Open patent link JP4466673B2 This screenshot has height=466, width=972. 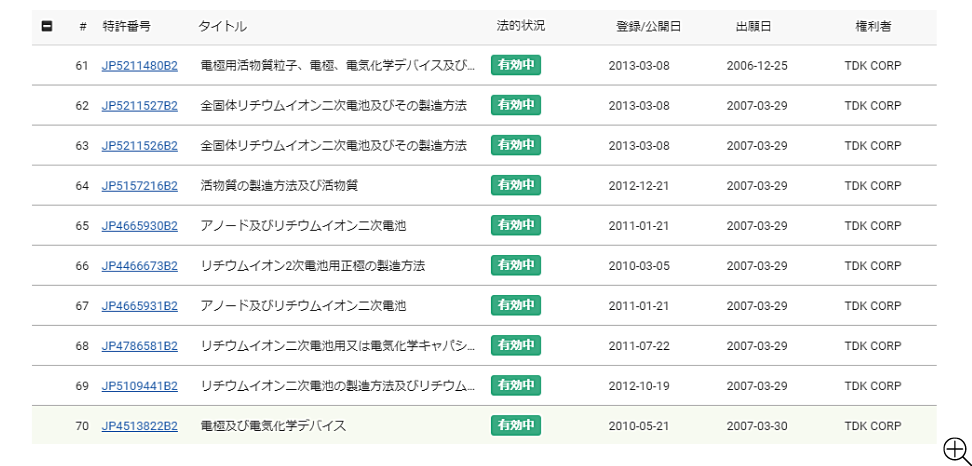(139, 266)
